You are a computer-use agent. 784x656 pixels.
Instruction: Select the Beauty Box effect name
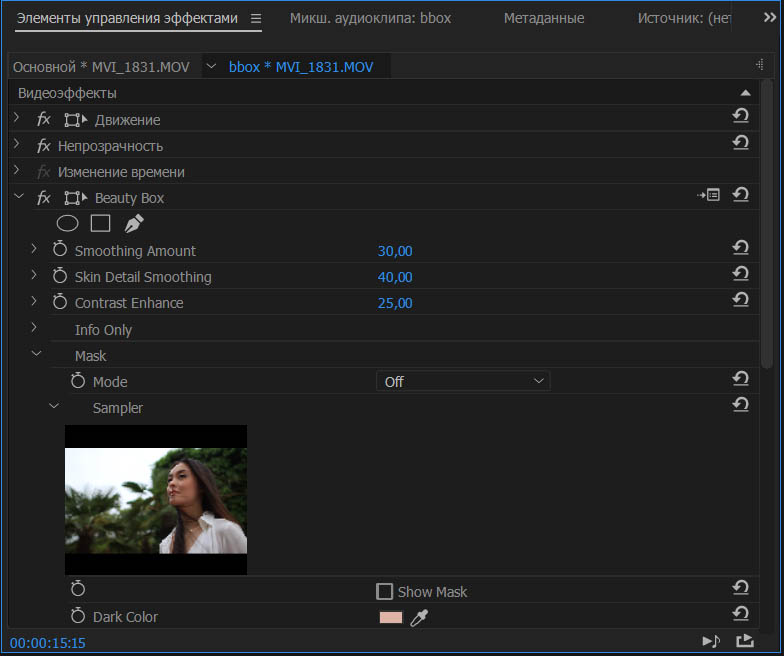(x=130, y=198)
